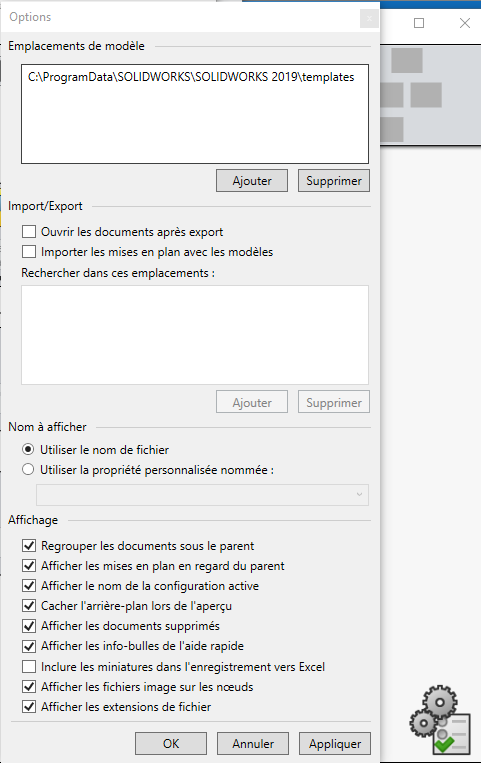Select the SOLIDWORKS 2019 templates path entry
481x763 pixels.
(x=191, y=77)
